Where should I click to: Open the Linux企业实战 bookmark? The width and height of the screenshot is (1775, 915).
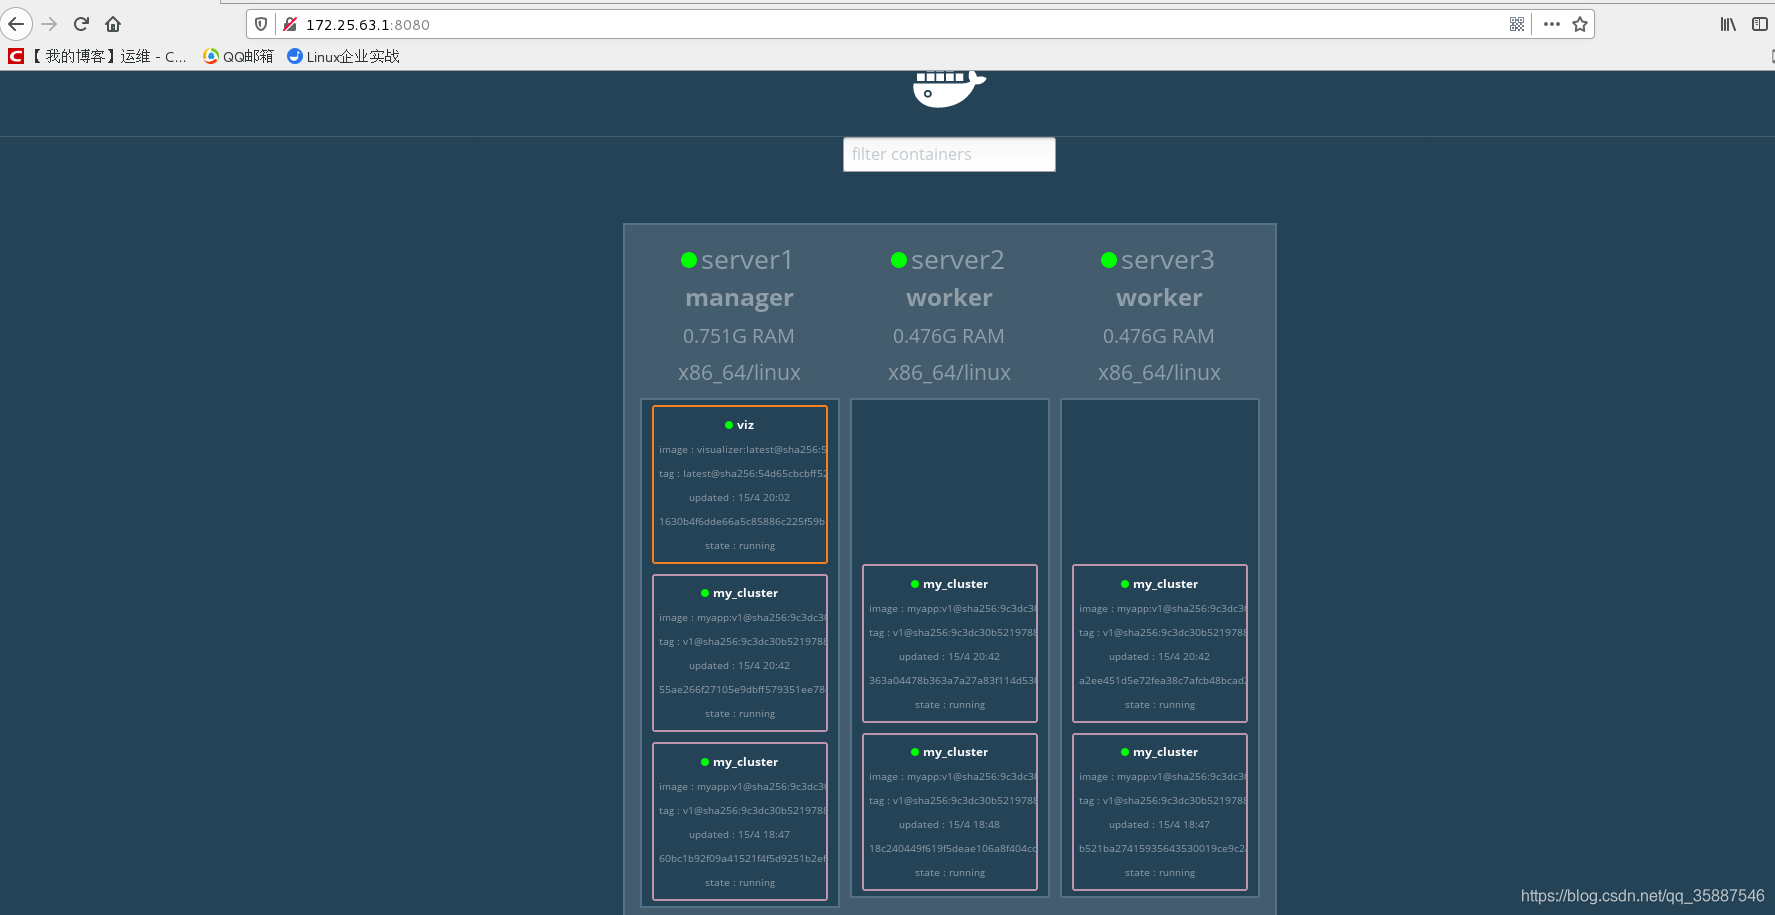(343, 56)
